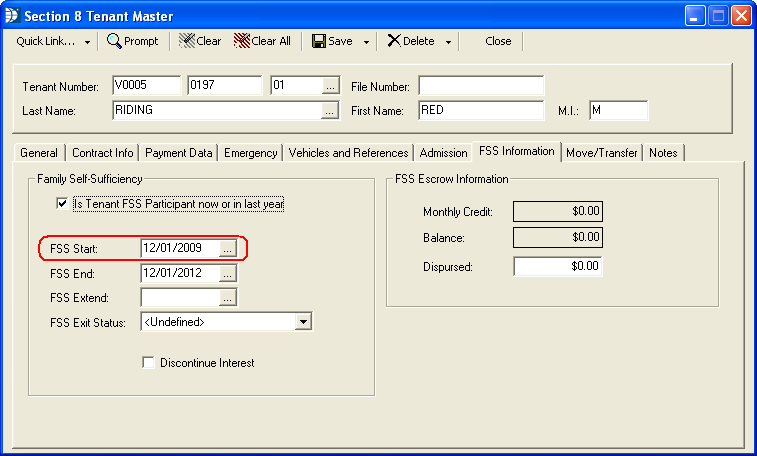This screenshot has width=757, height=456.
Task: Delete the tenant record
Action: (411, 41)
